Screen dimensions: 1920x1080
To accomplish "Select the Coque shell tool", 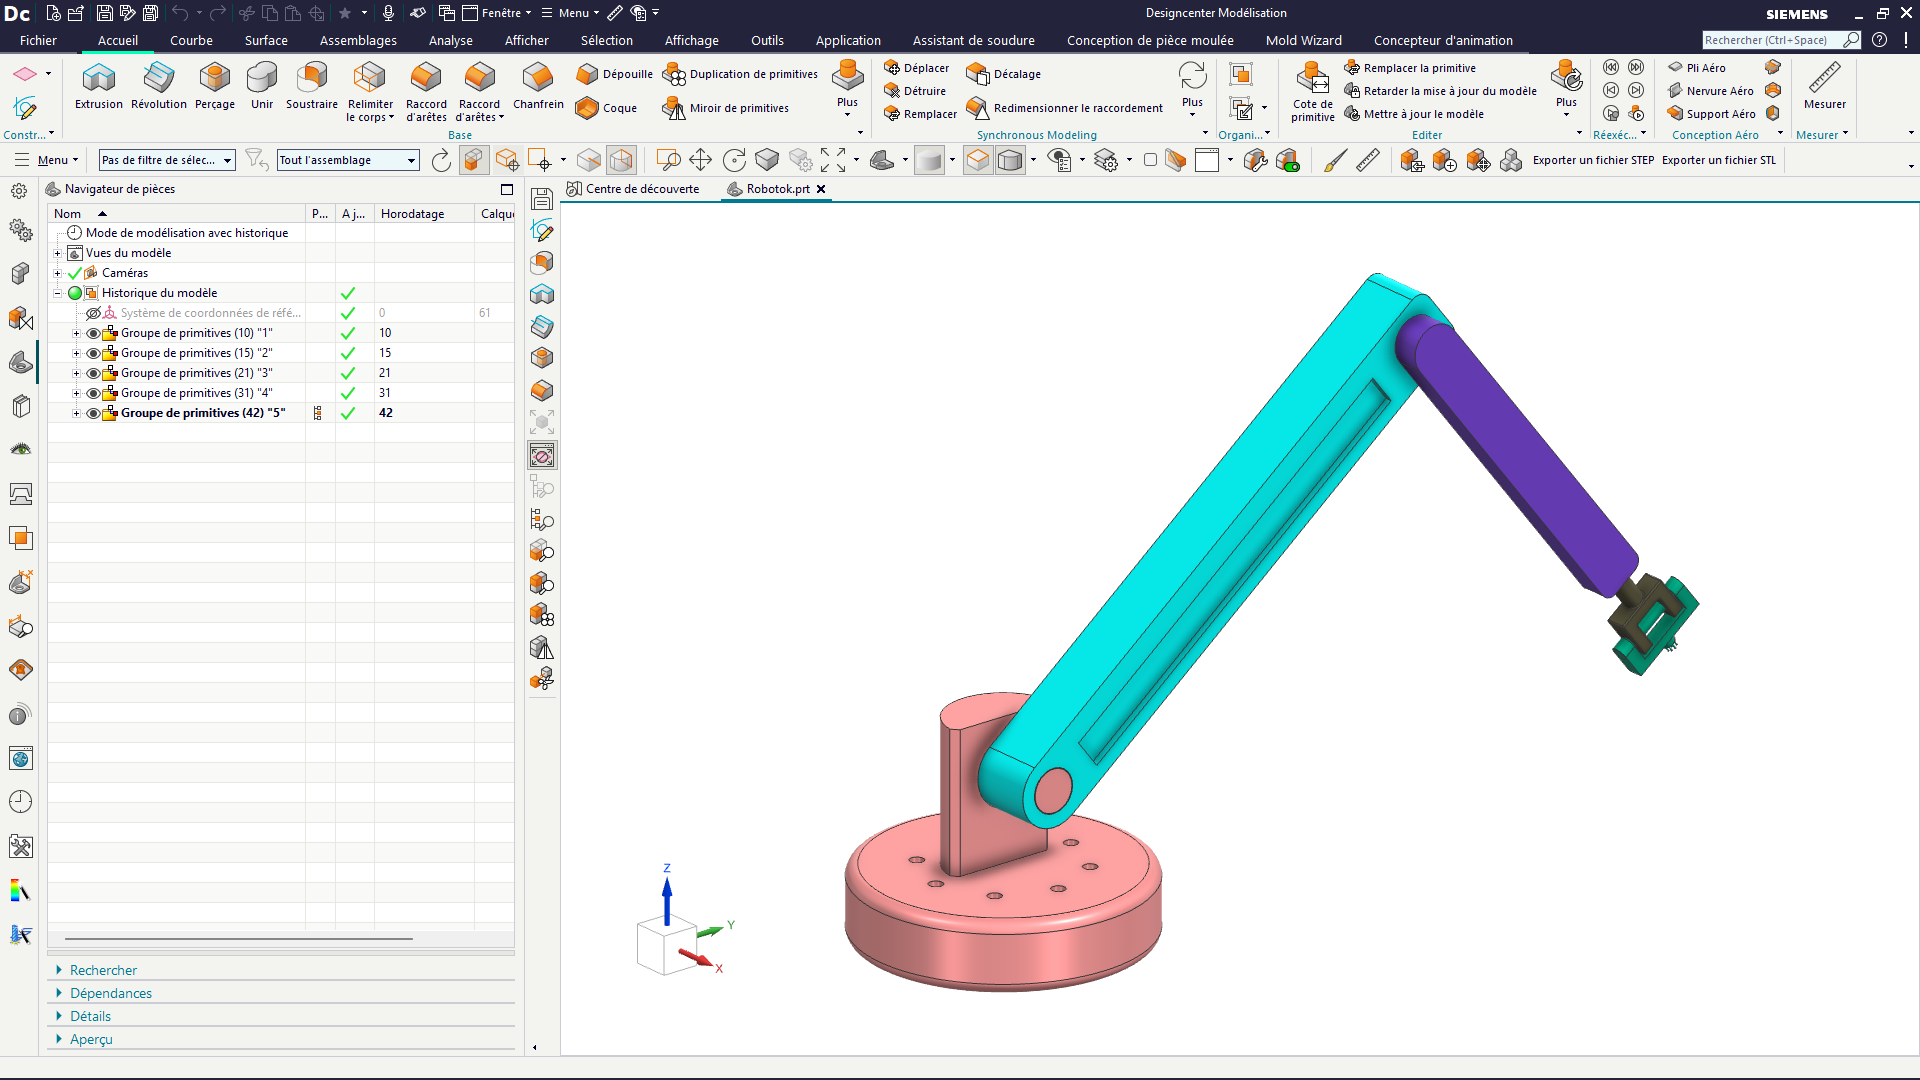I will [607, 108].
